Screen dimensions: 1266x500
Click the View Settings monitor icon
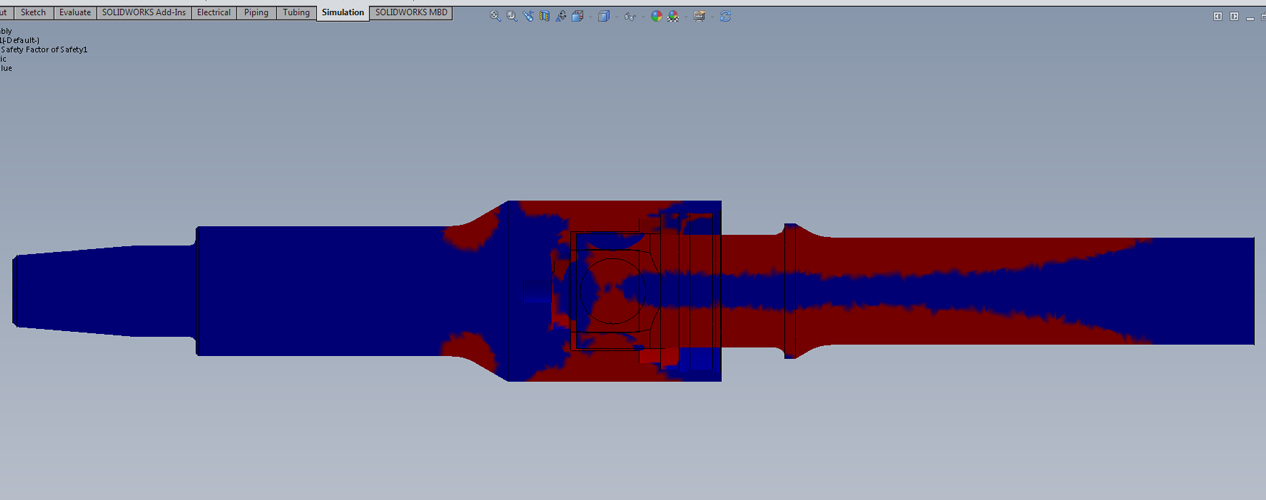(699, 16)
